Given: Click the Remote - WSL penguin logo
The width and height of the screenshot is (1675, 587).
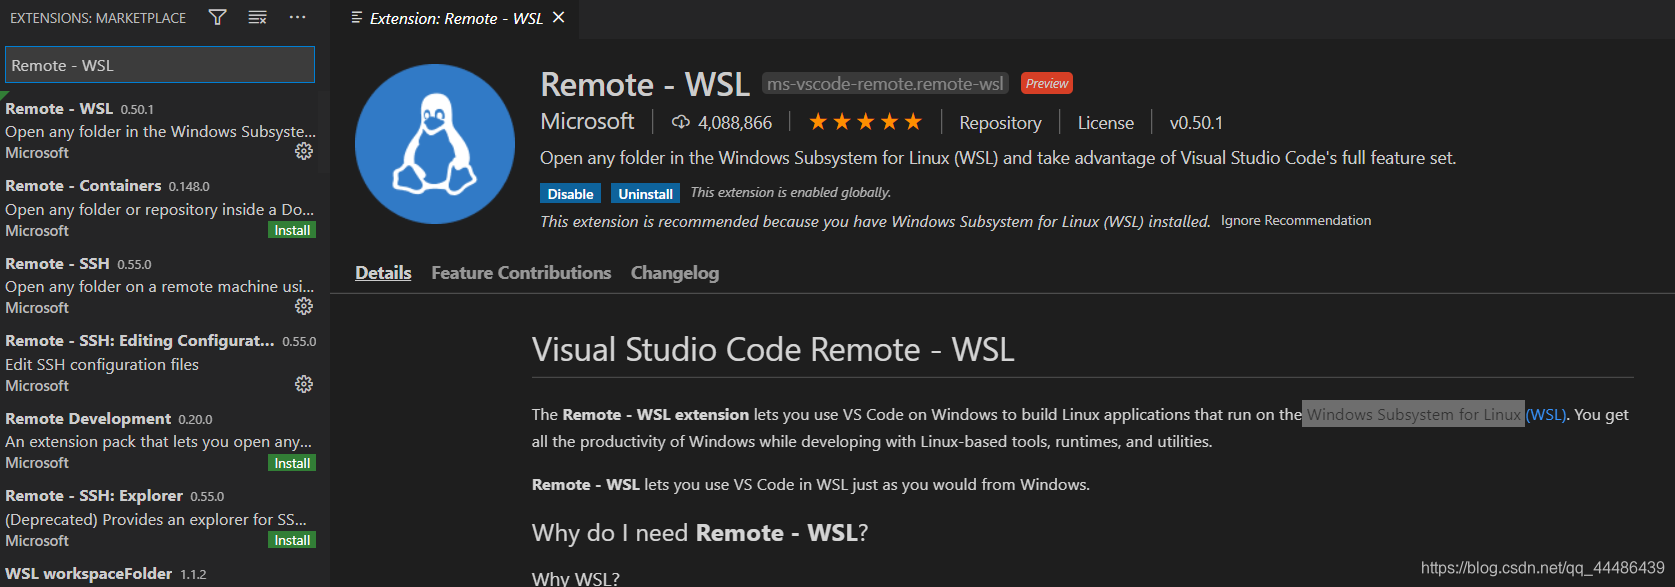Looking at the screenshot, I should coord(435,144).
